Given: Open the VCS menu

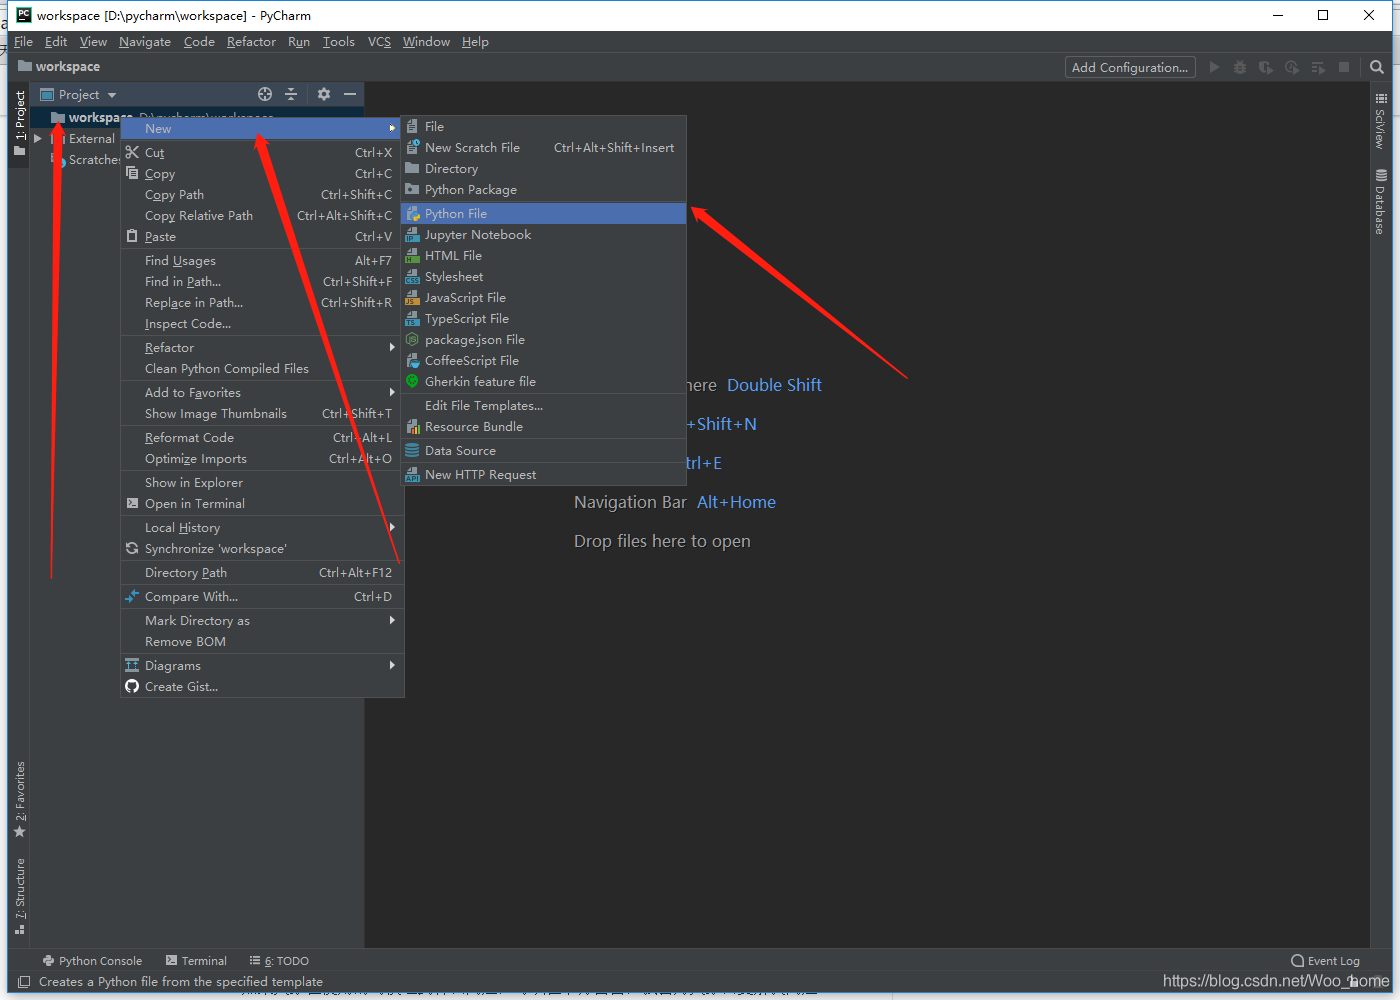Looking at the screenshot, I should pyautogui.click(x=379, y=42).
